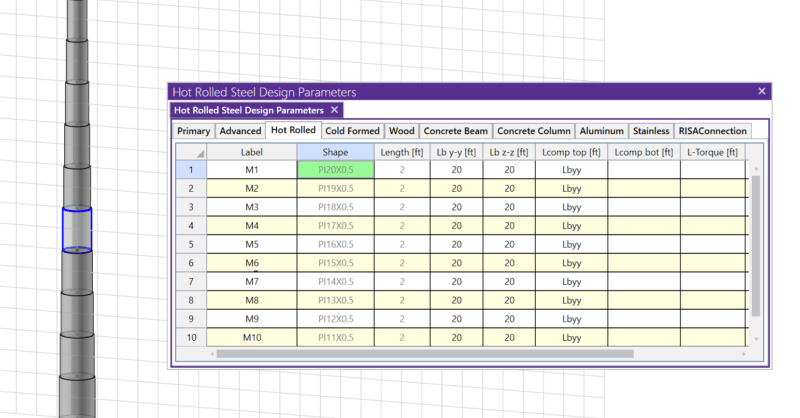
Task: Go to the RISAConnection tab
Action: tap(712, 131)
